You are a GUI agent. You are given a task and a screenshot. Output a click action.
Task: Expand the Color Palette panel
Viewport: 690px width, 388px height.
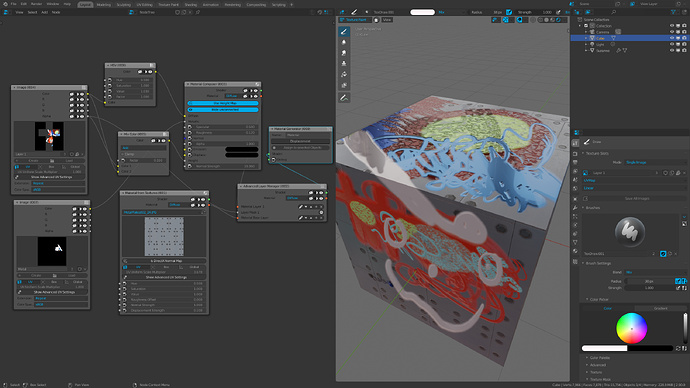[599, 358]
